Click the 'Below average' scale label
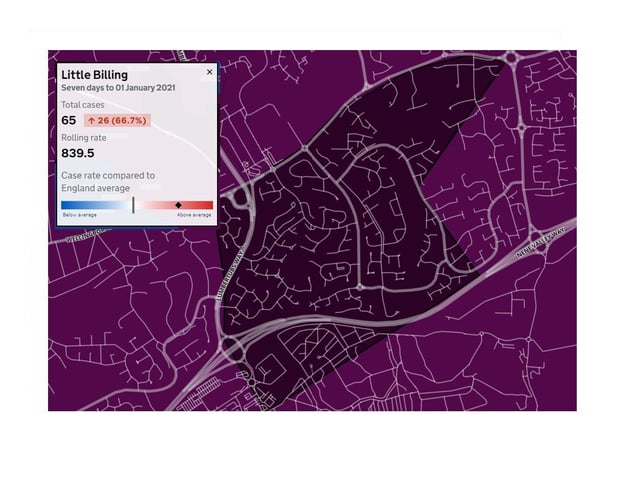This screenshot has height=480, width=640. click(80, 215)
